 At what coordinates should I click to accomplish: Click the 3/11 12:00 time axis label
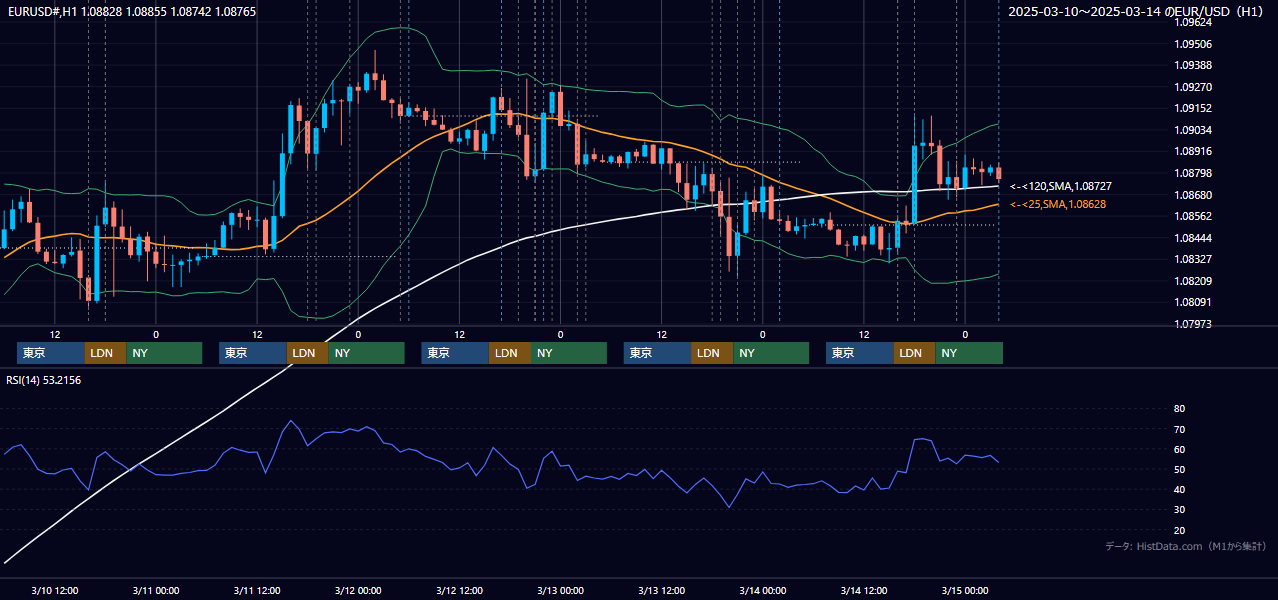[x=257, y=590]
